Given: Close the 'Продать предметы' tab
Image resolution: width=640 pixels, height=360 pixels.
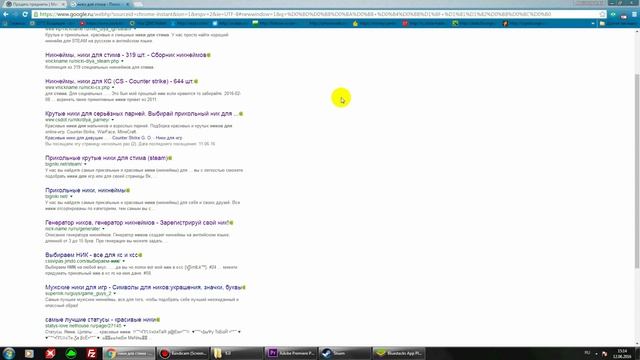Looking at the screenshot, I should point(63,4).
